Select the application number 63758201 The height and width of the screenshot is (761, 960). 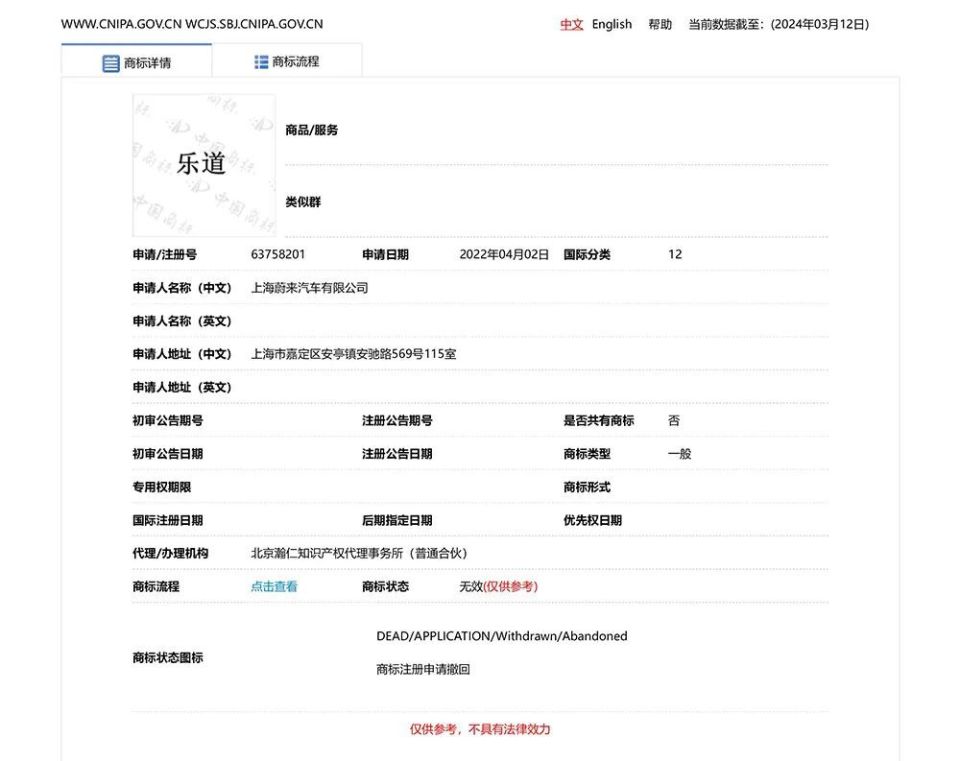281,254
